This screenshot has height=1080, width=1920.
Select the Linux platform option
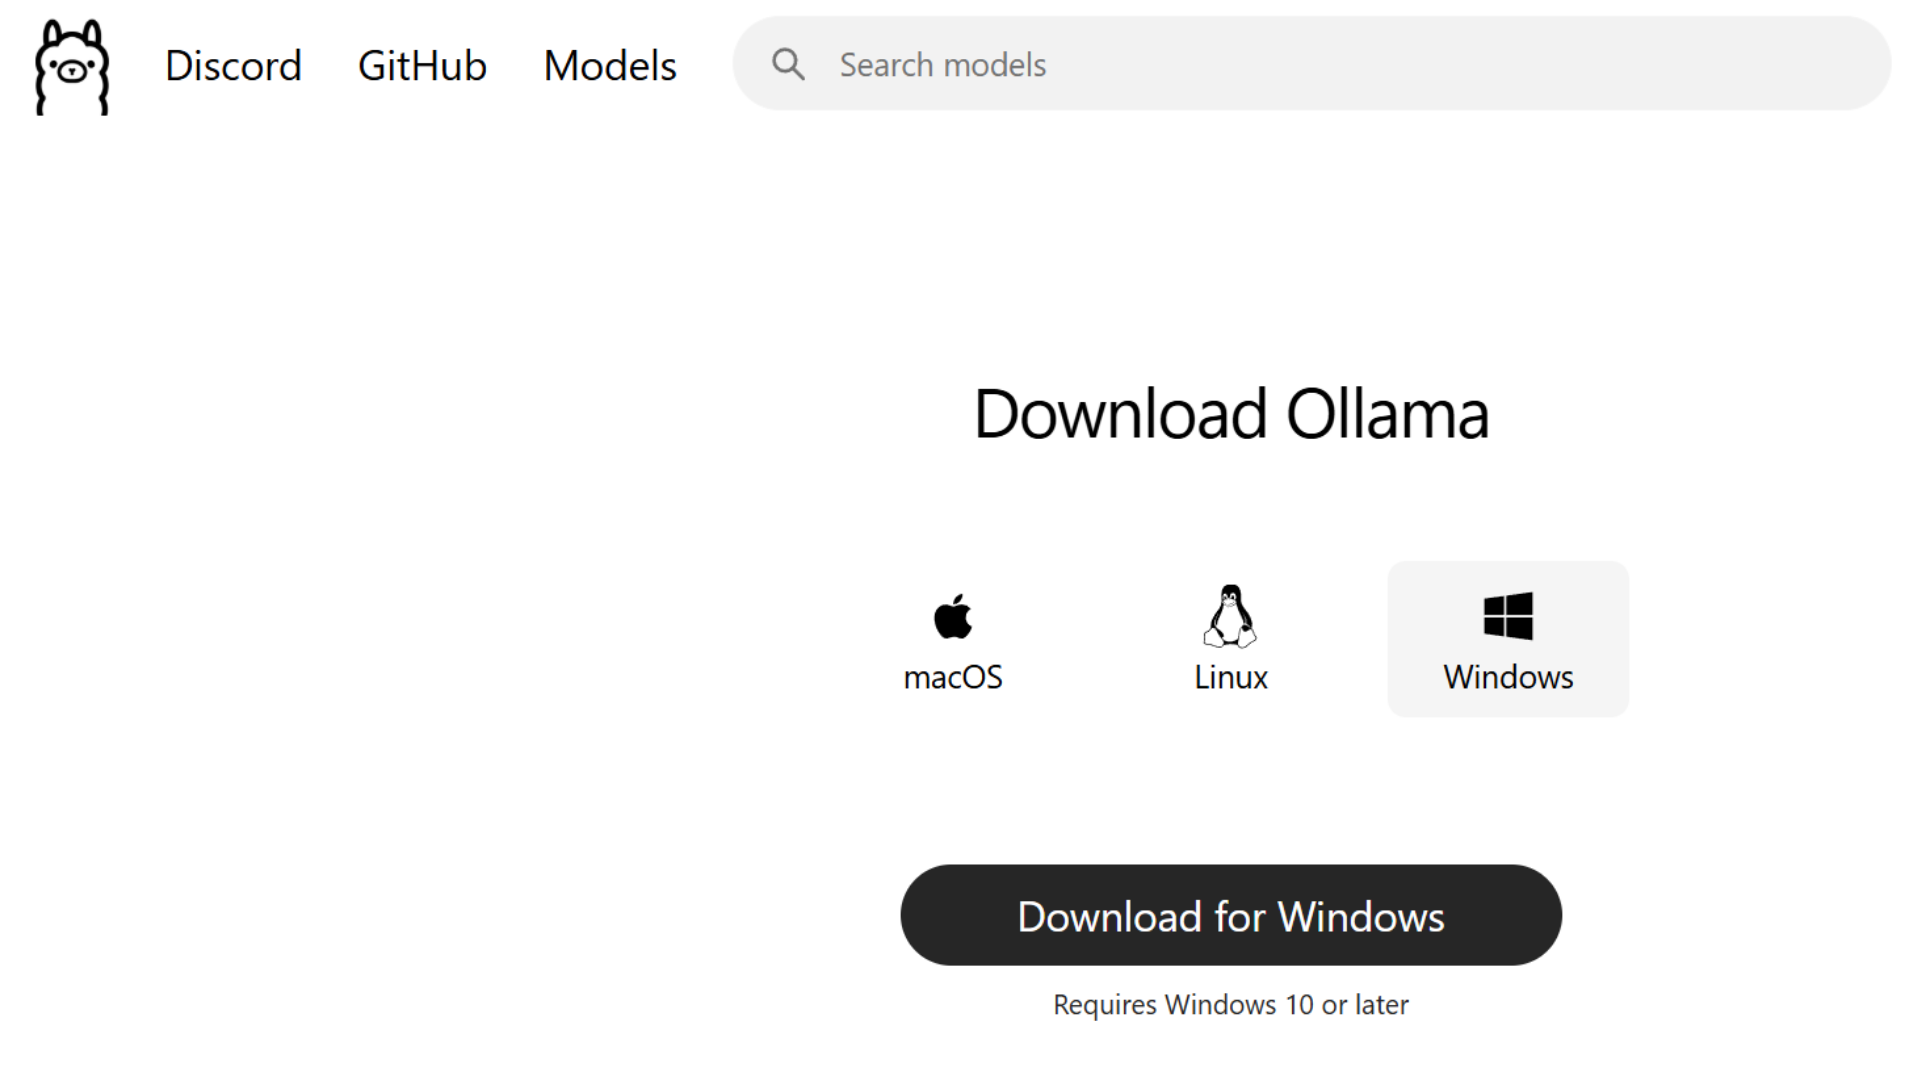click(x=1231, y=639)
